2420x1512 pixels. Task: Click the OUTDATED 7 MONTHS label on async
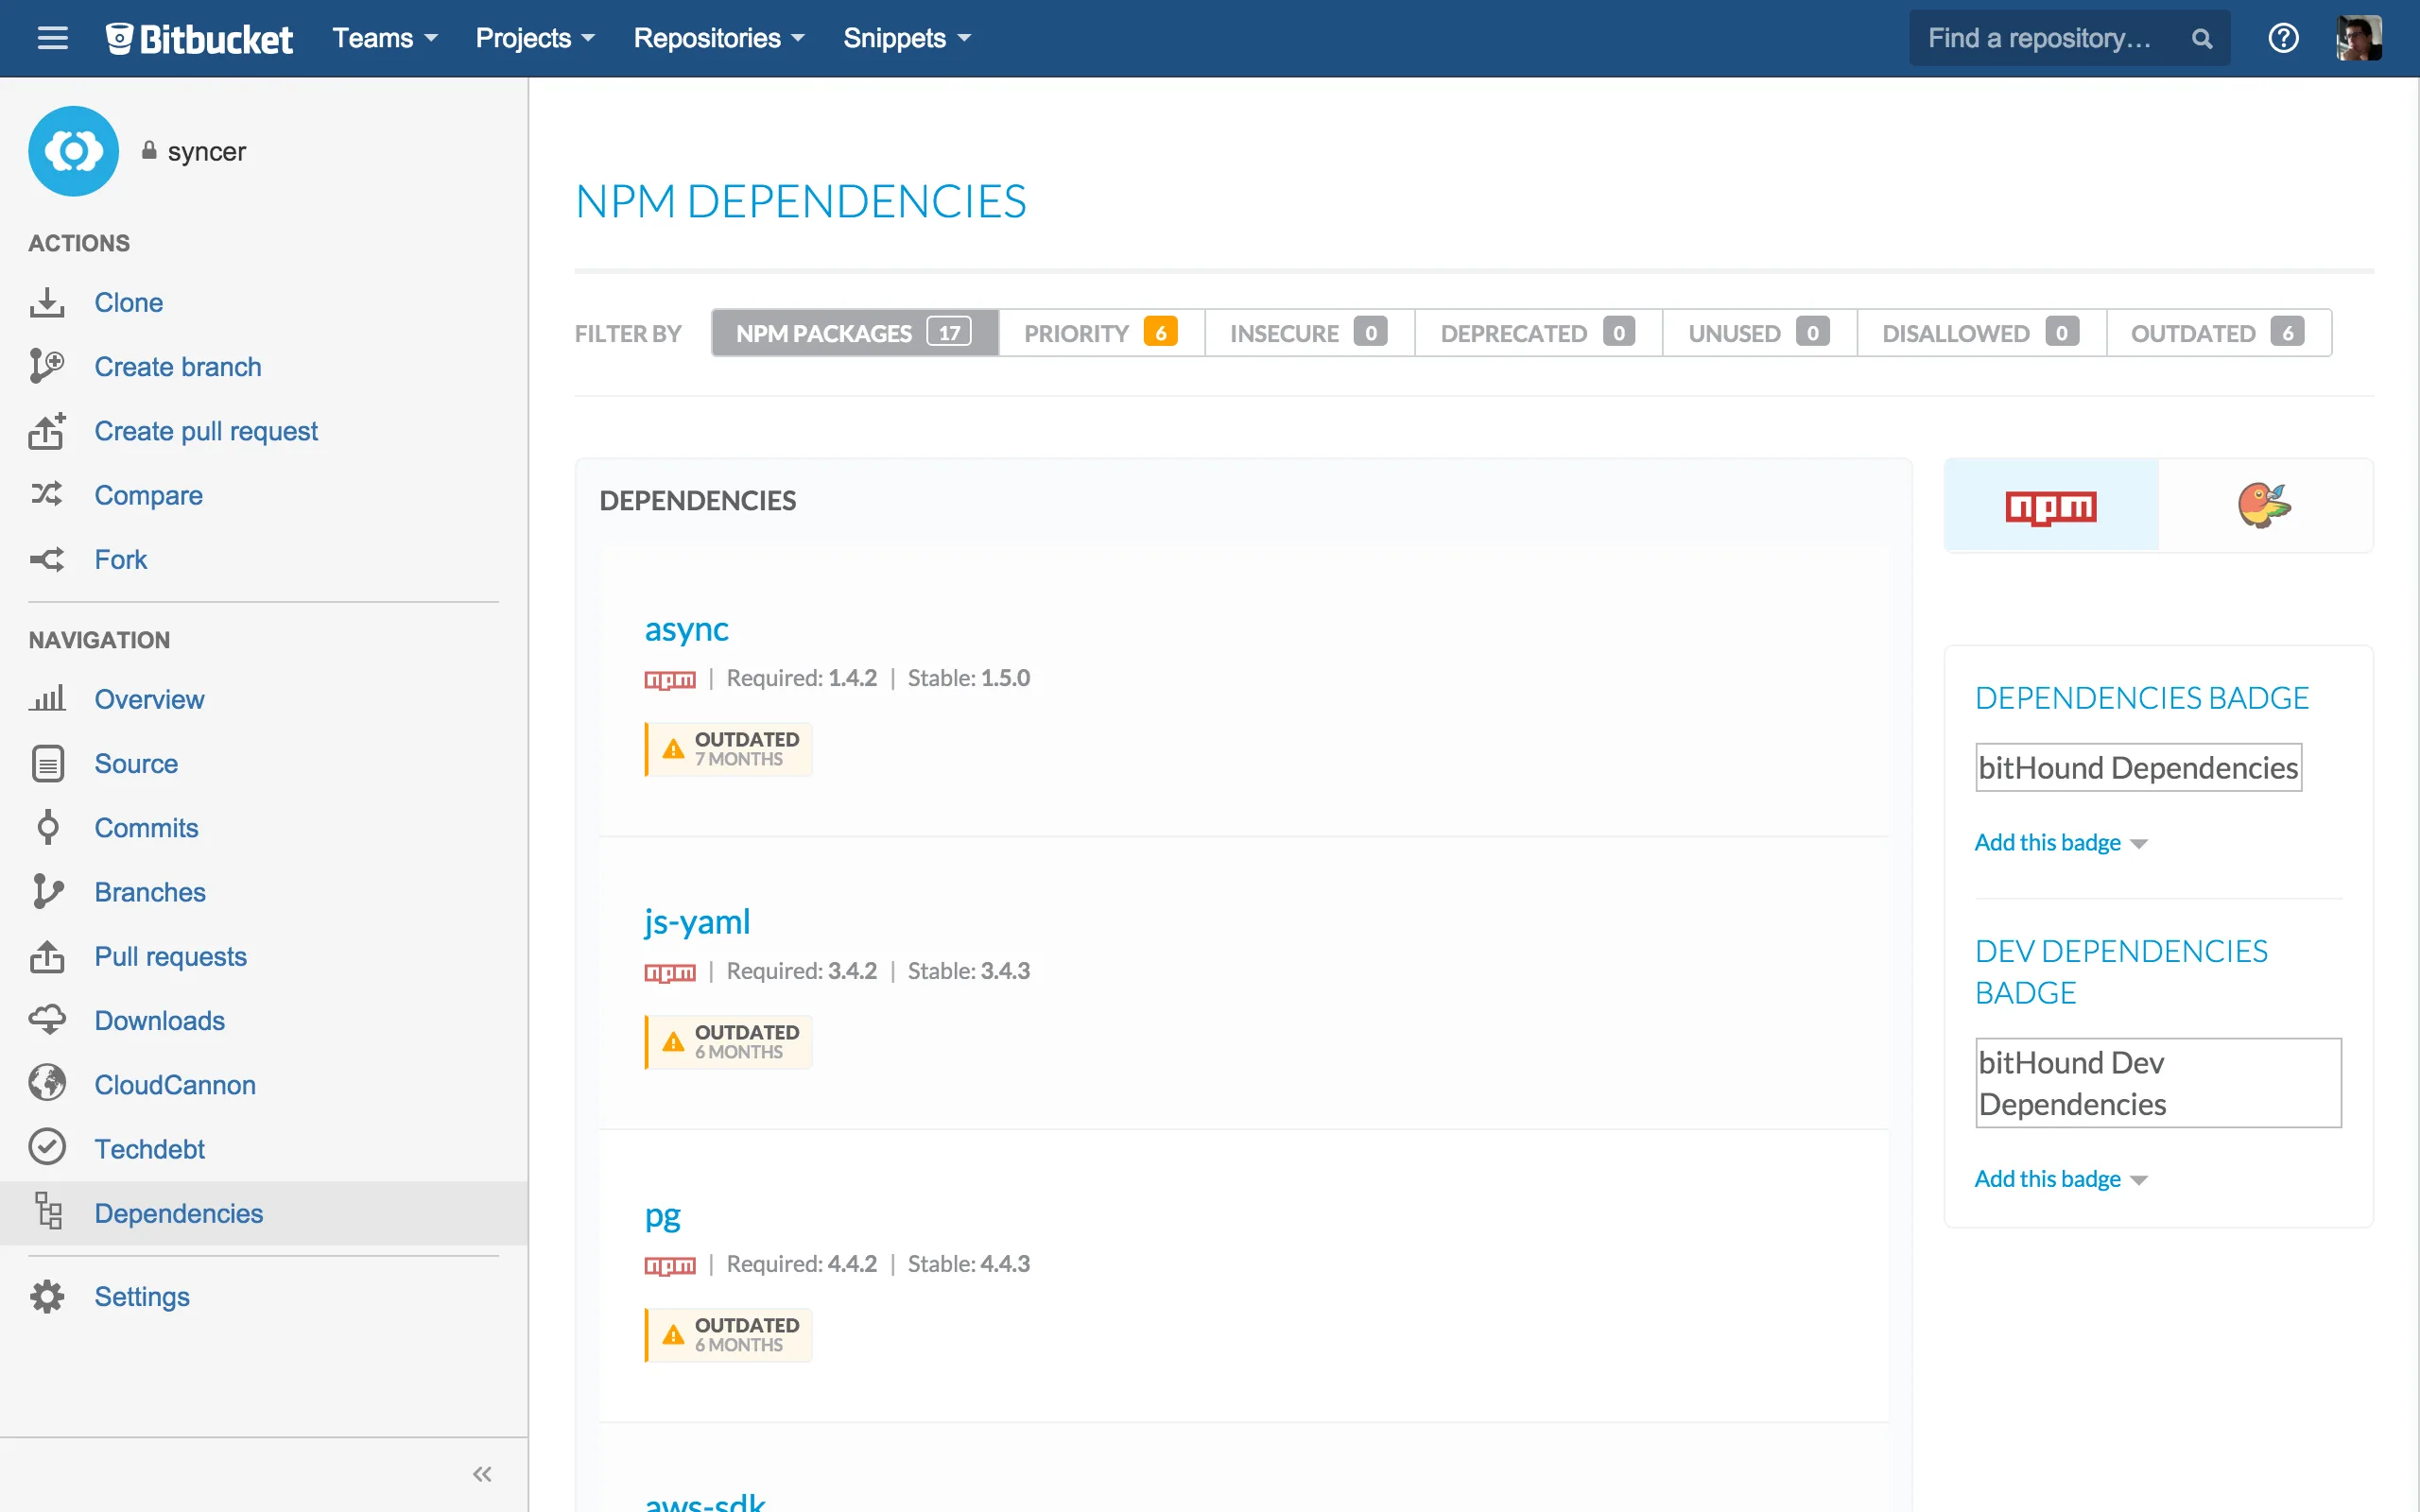point(729,748)
